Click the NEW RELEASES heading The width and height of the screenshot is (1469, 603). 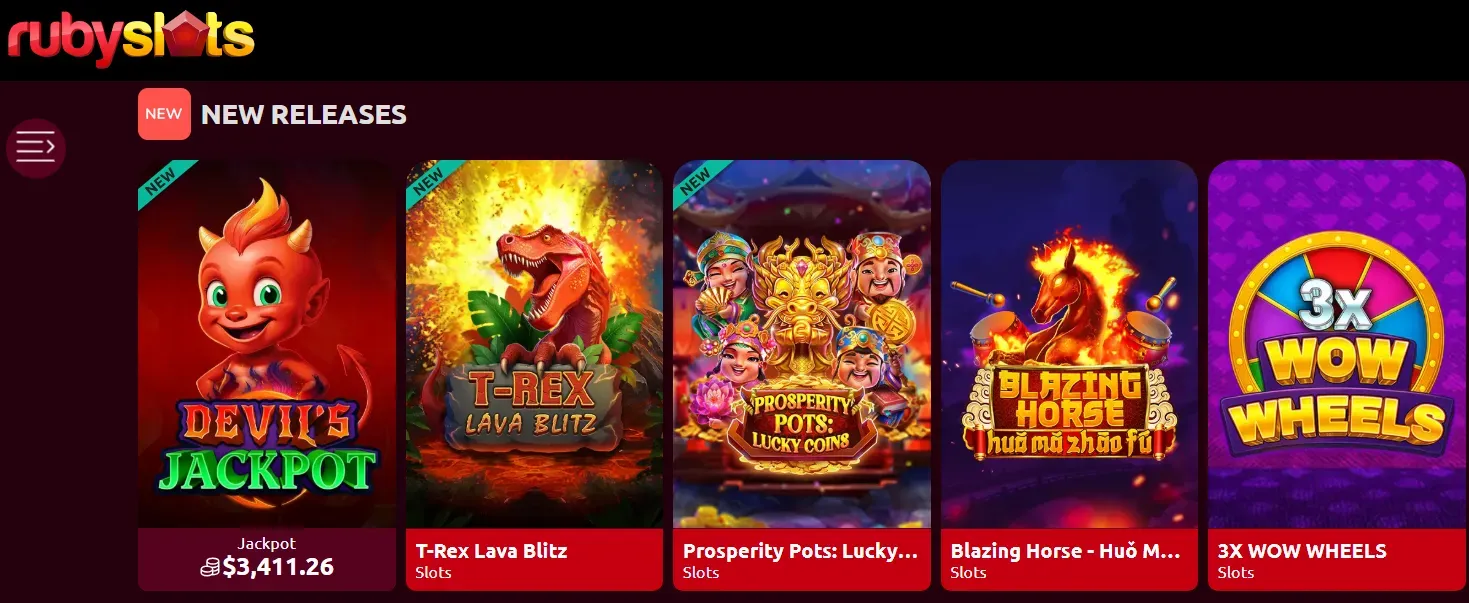pos(304,115)
